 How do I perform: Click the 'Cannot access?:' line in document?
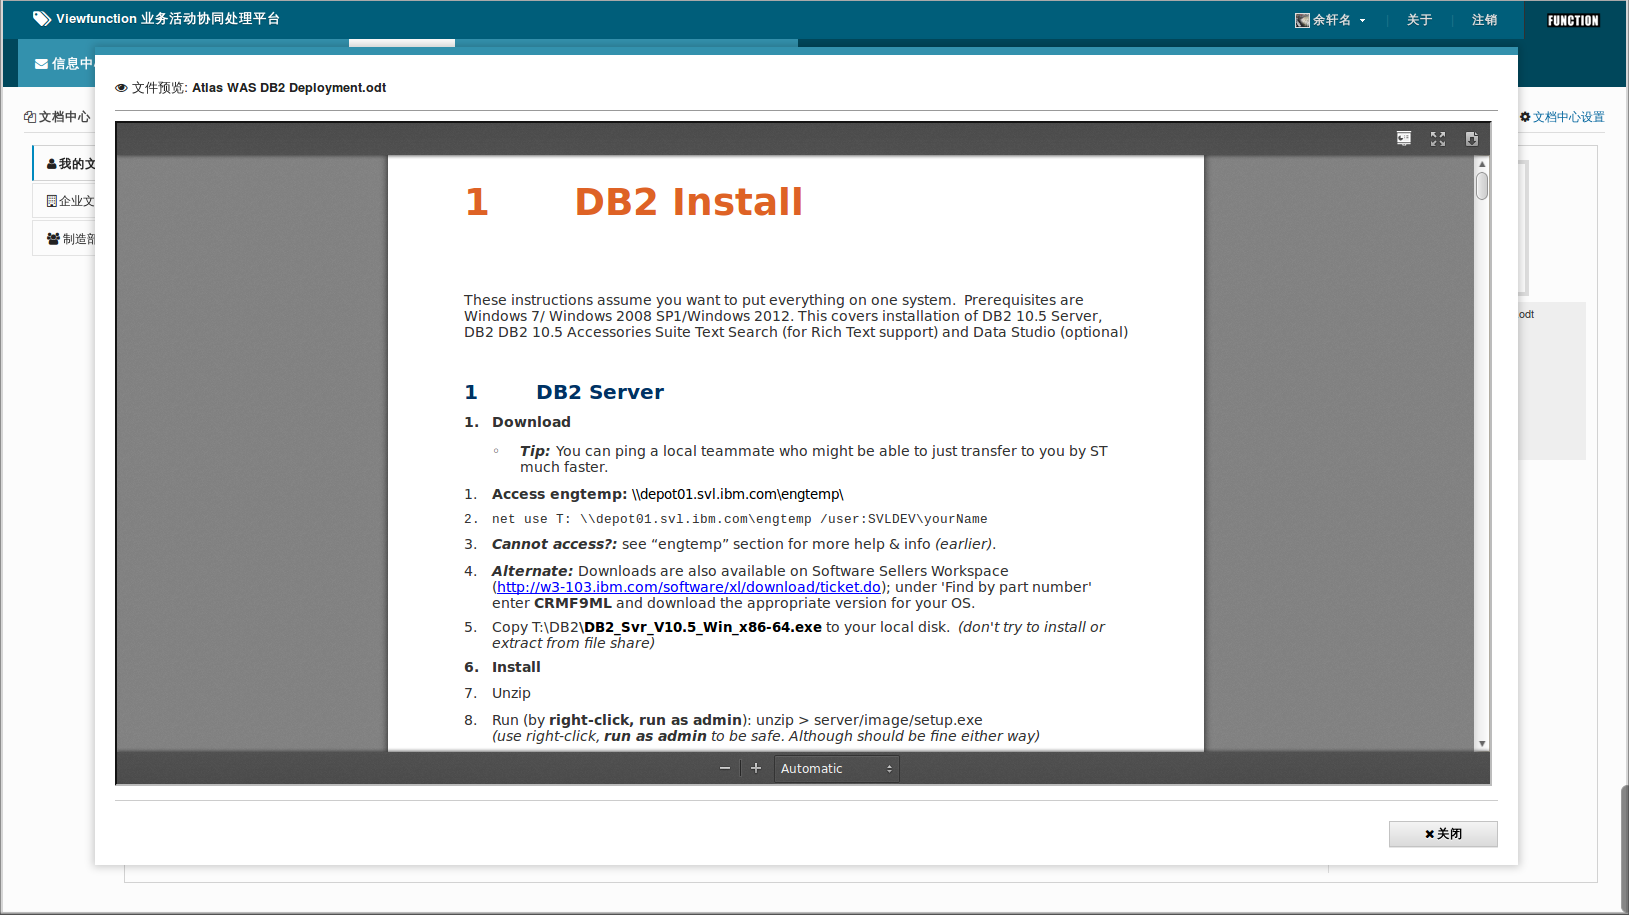(x=744, y=544)
